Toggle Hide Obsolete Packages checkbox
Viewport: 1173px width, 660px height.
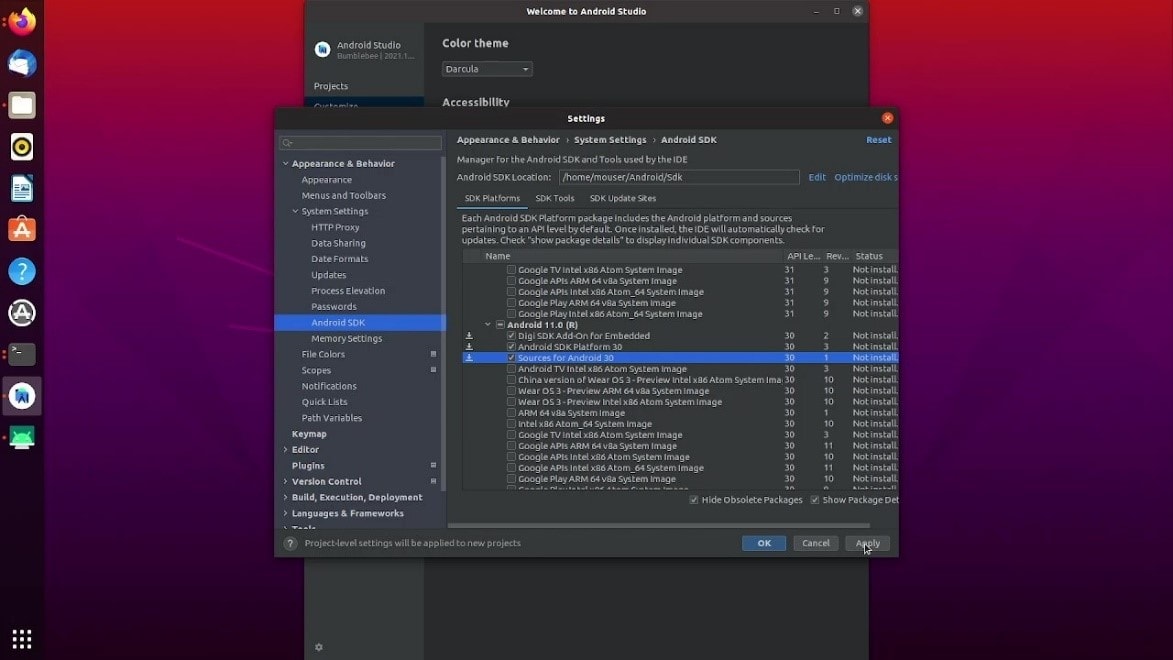(694, 500)
